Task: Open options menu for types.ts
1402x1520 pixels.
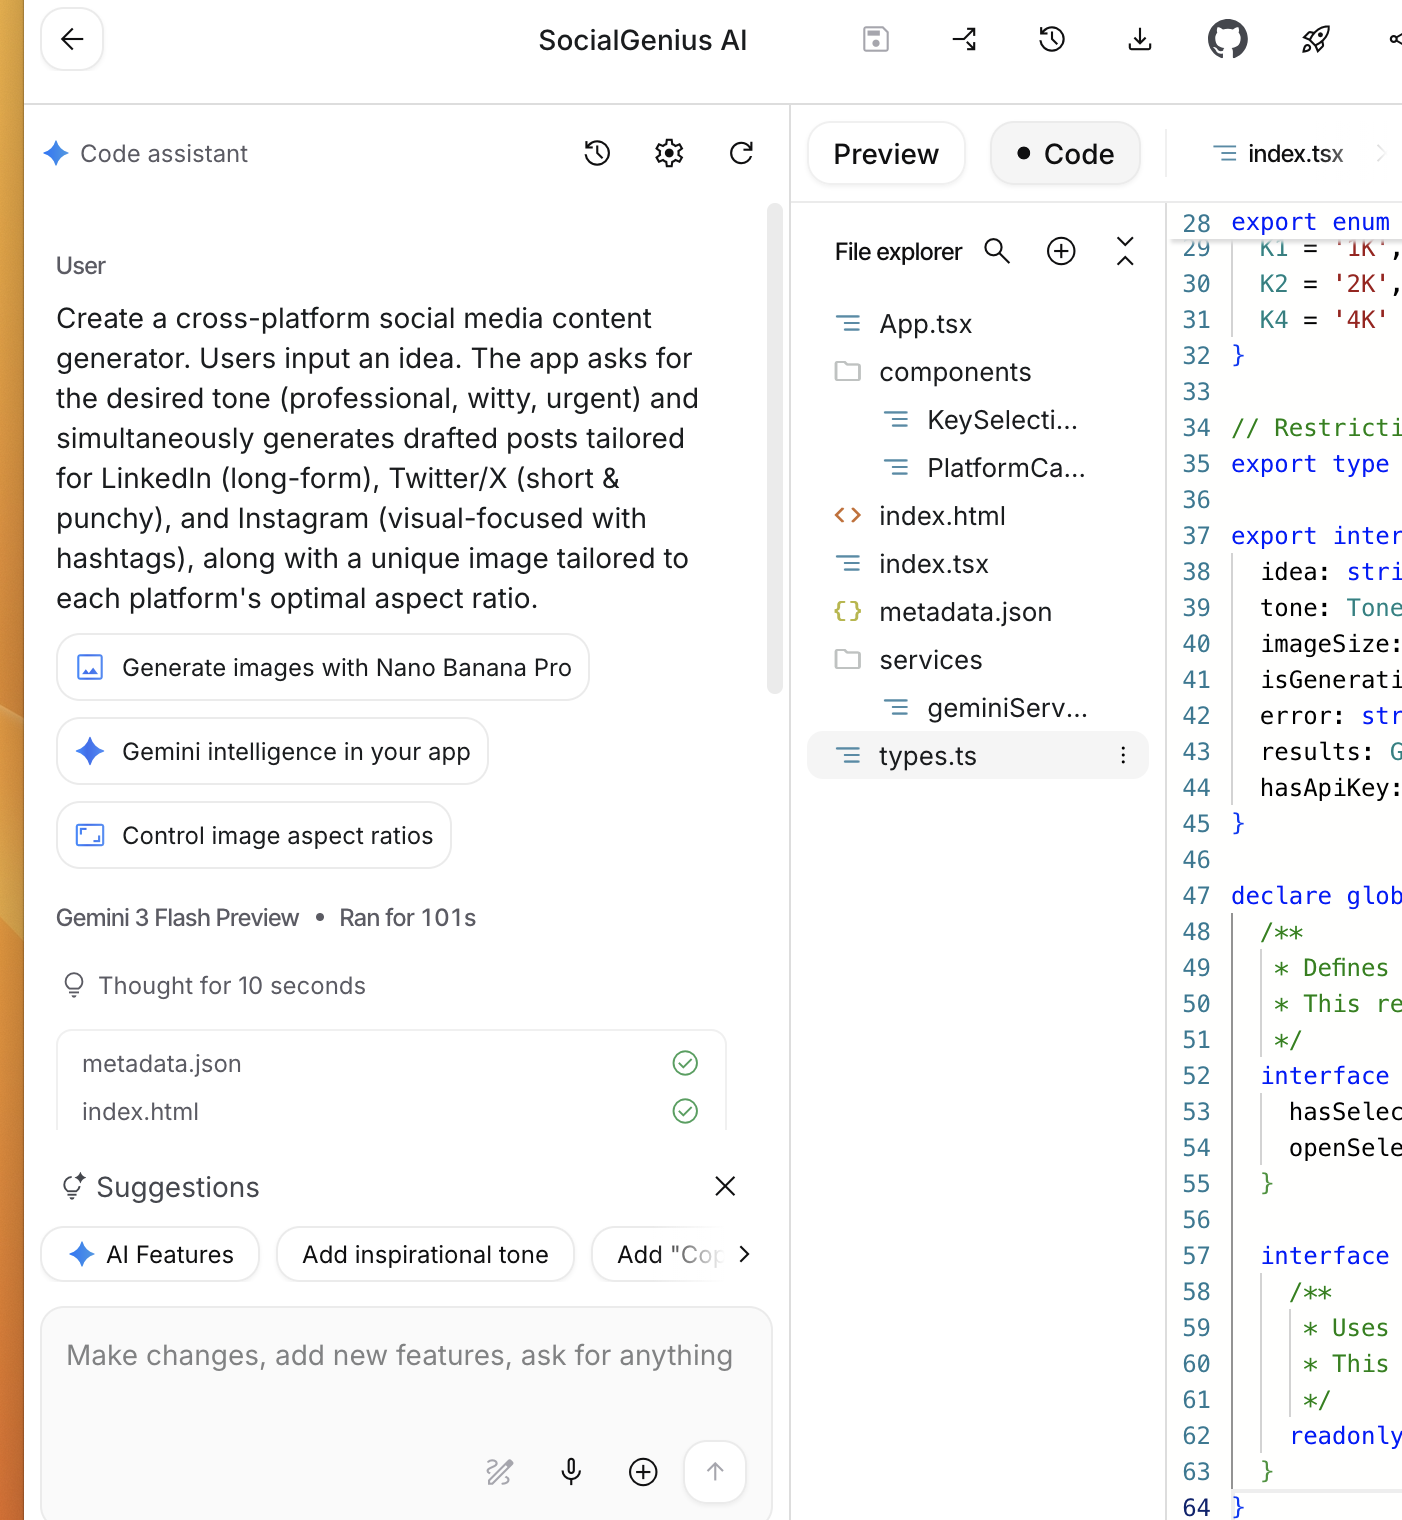Action: click(x=1123, y=756)
